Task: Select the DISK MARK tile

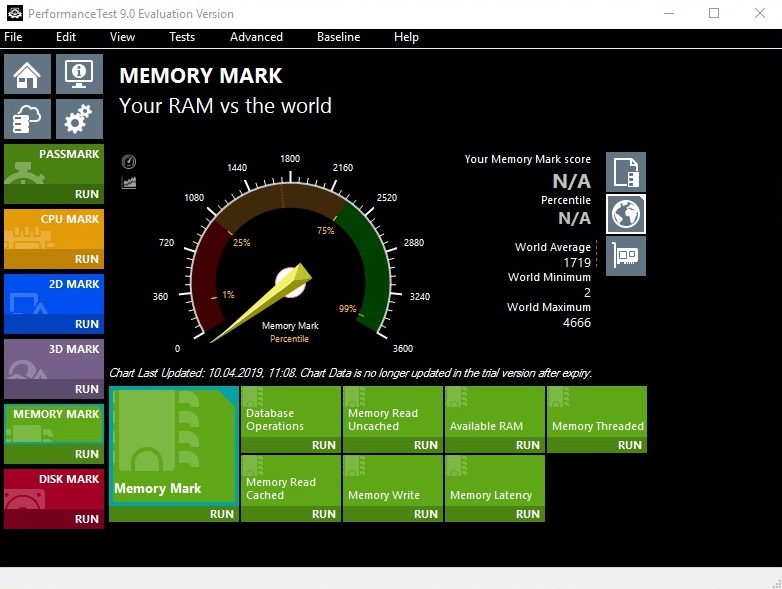Action: coord(54,489)
